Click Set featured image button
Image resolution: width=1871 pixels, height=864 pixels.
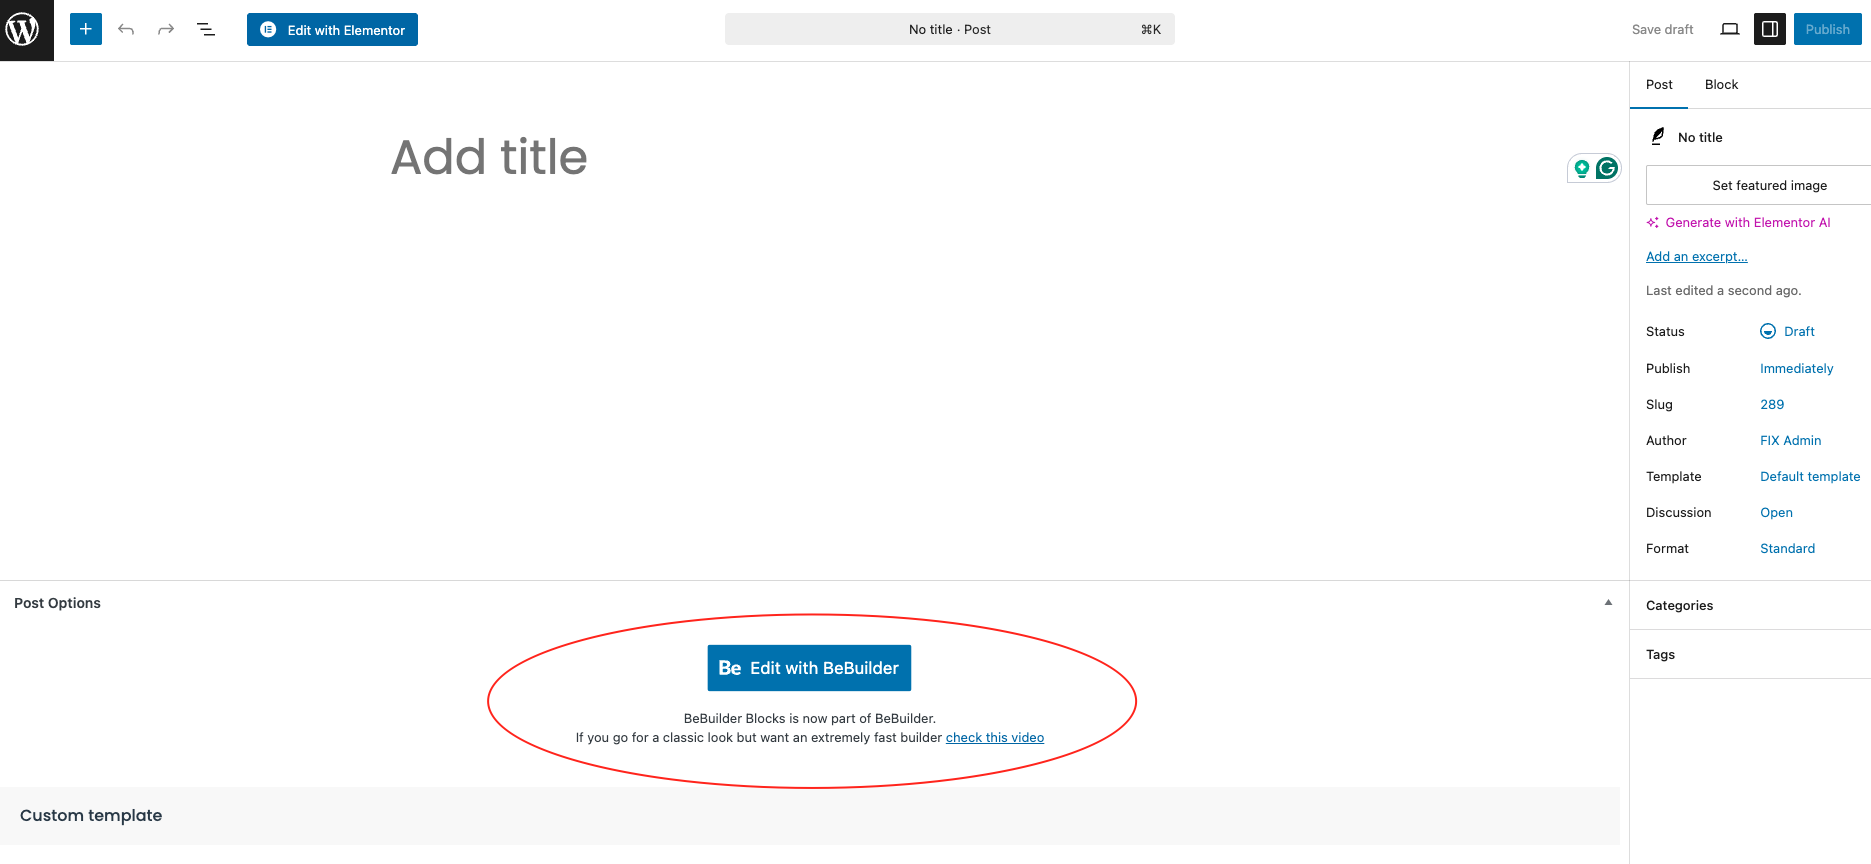[1768, 186]
